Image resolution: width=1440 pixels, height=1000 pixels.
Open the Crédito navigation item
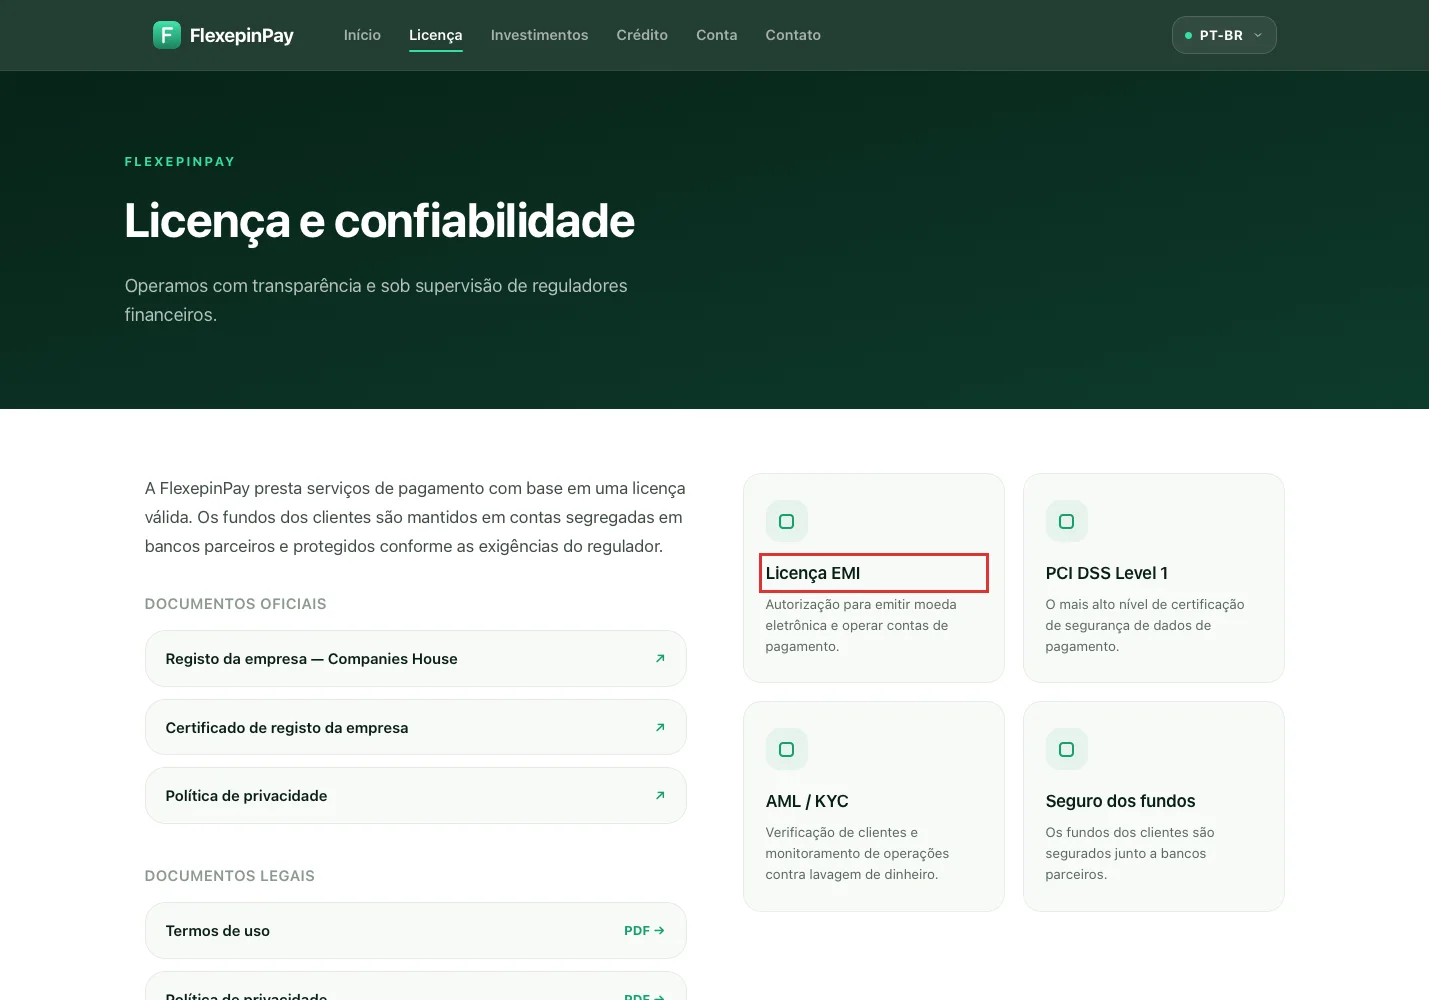pyautogui.click(x=642, y=35)
